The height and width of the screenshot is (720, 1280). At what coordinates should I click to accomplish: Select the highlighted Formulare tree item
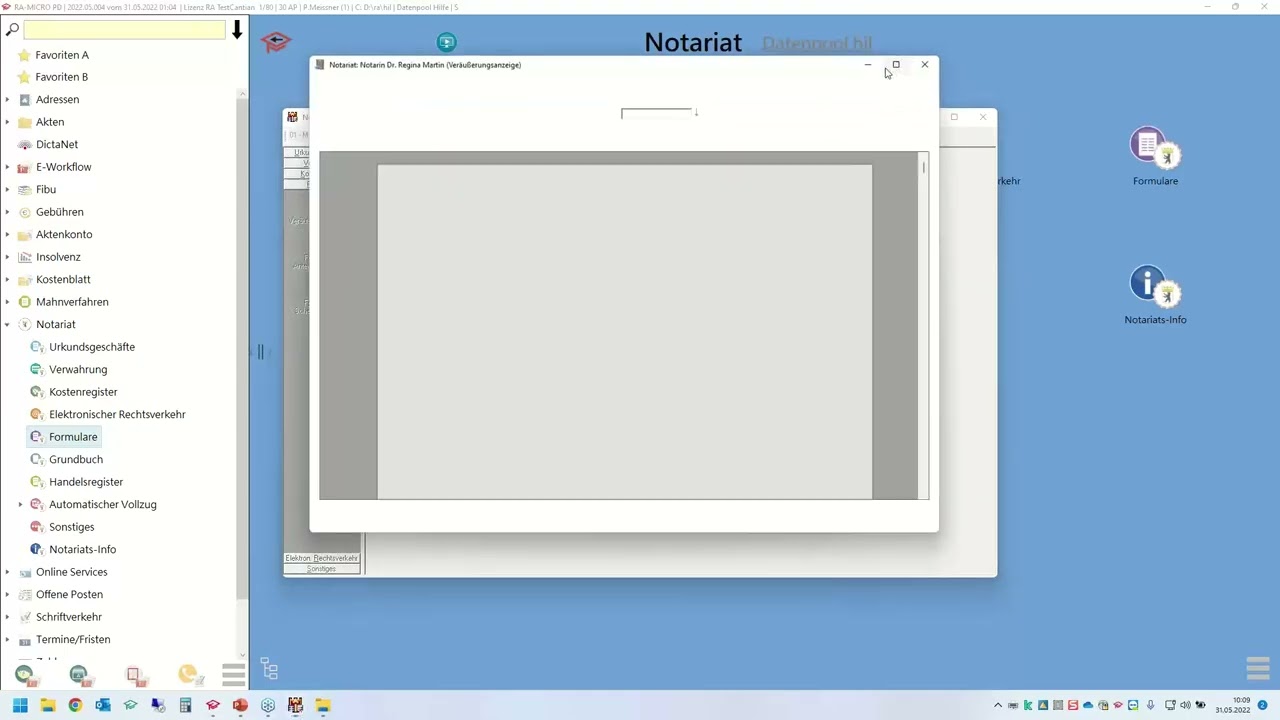pyautogui.click(x=63, y=437)
